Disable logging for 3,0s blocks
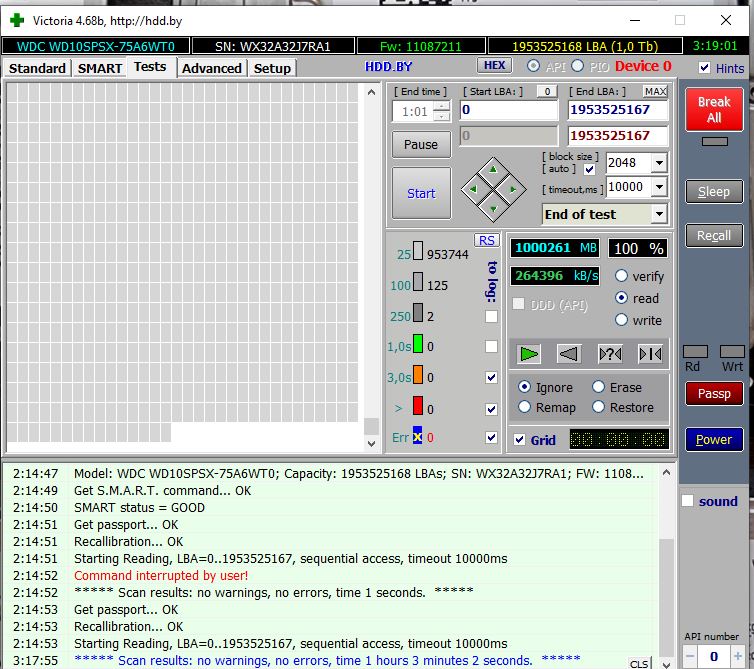This screenshot has width=754, height=669. (x=491, y=378)
